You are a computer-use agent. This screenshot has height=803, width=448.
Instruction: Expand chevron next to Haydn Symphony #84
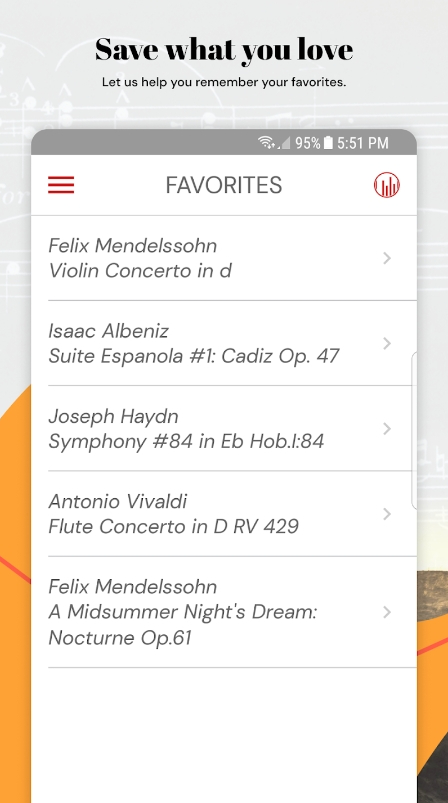pyautogui.click(x=387, y=428)
